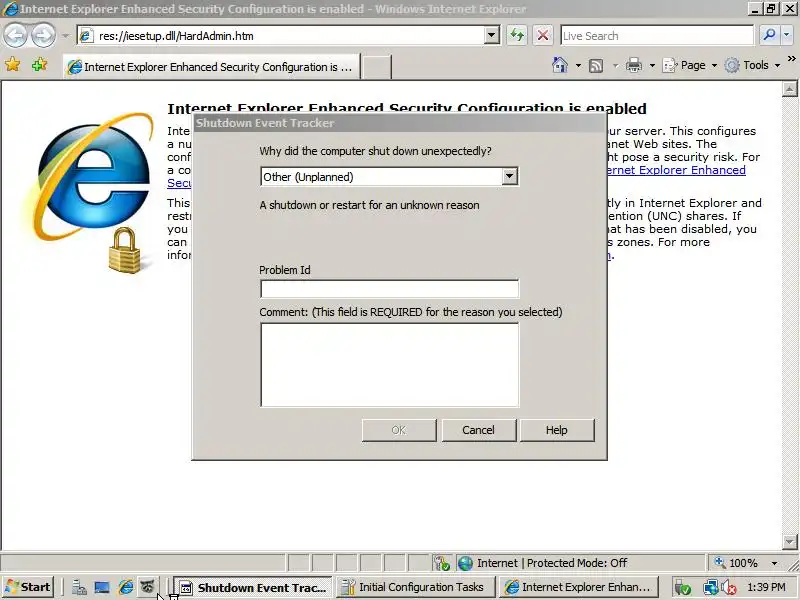
Task: Click the Back navigation arrow
Action: [x=16, y=36]
